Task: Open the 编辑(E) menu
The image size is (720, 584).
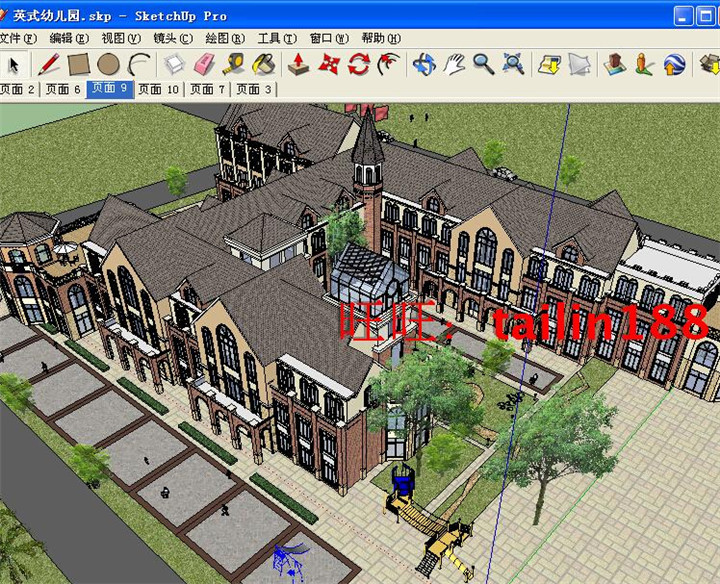Action: tap(69, 39)
